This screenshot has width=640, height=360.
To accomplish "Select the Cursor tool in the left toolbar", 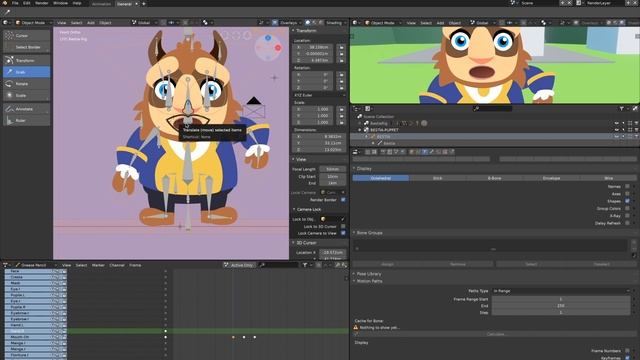I will [27, 36].
